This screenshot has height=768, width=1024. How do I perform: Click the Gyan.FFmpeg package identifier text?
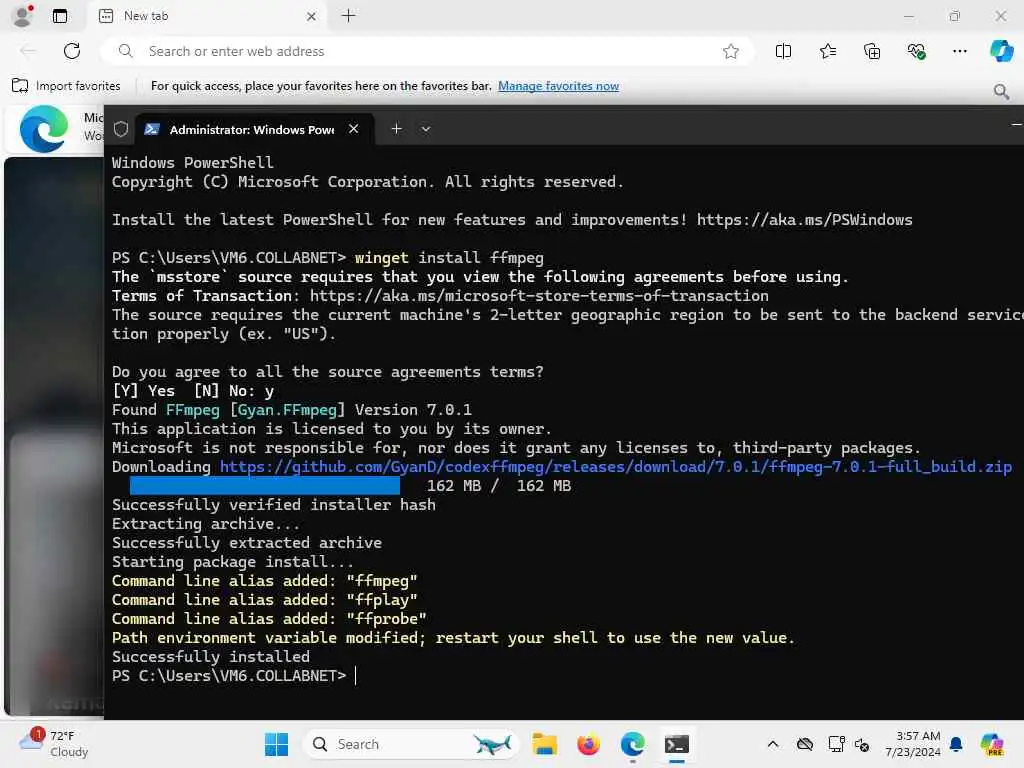pyautogui.click(x=287, y=409)
